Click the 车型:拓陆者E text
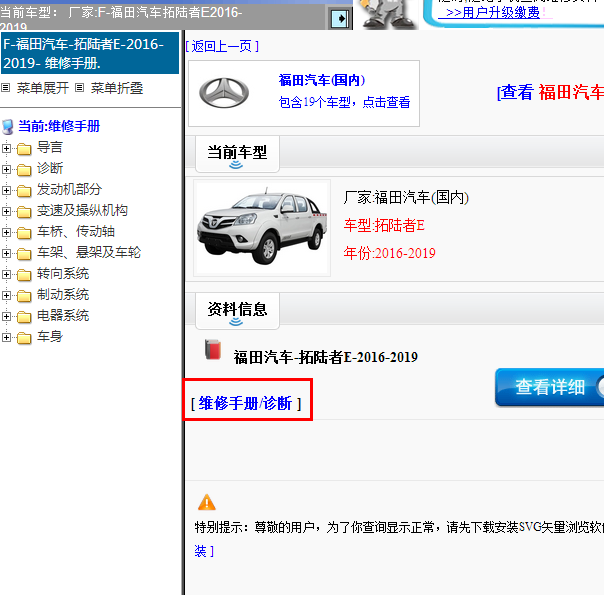Viewport: 604px width, 595px height. (384, 226)
